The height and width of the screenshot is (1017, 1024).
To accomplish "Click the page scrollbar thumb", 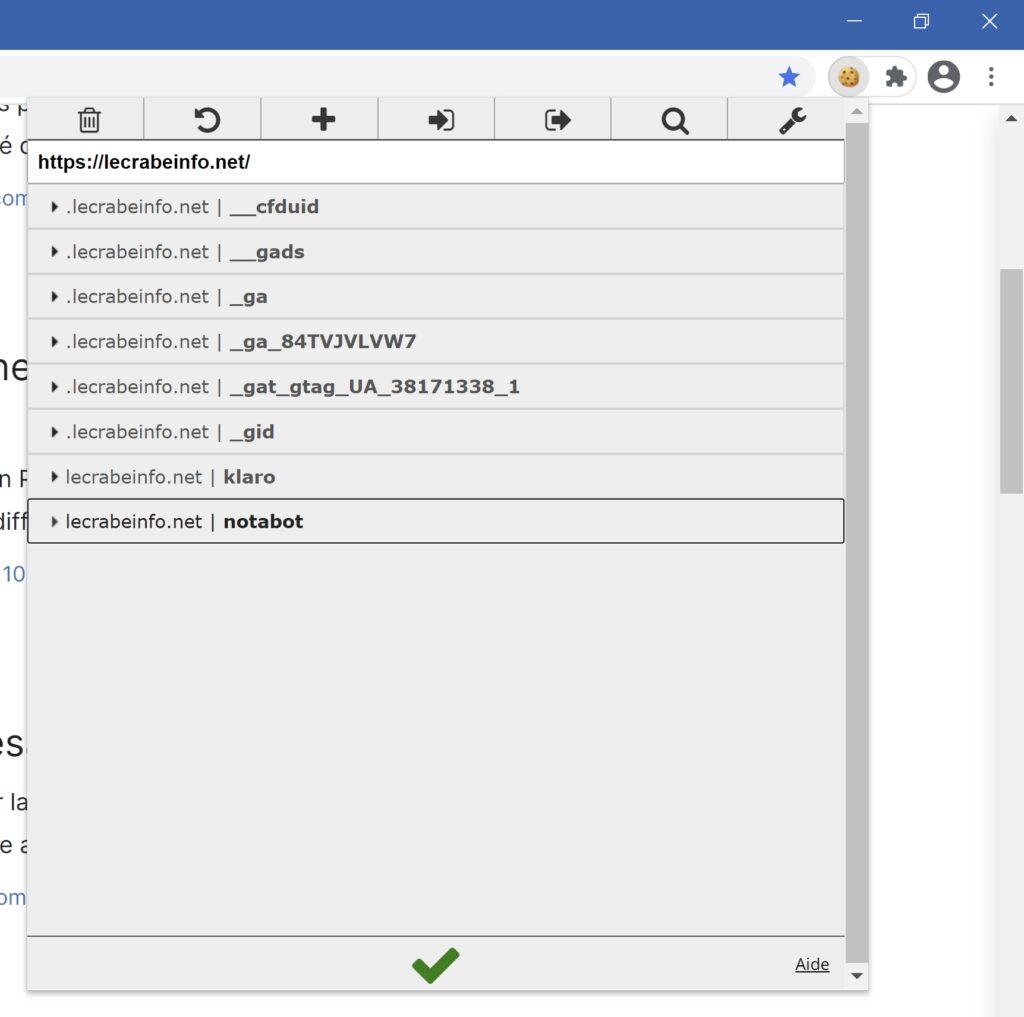I will pos(1012,381).
